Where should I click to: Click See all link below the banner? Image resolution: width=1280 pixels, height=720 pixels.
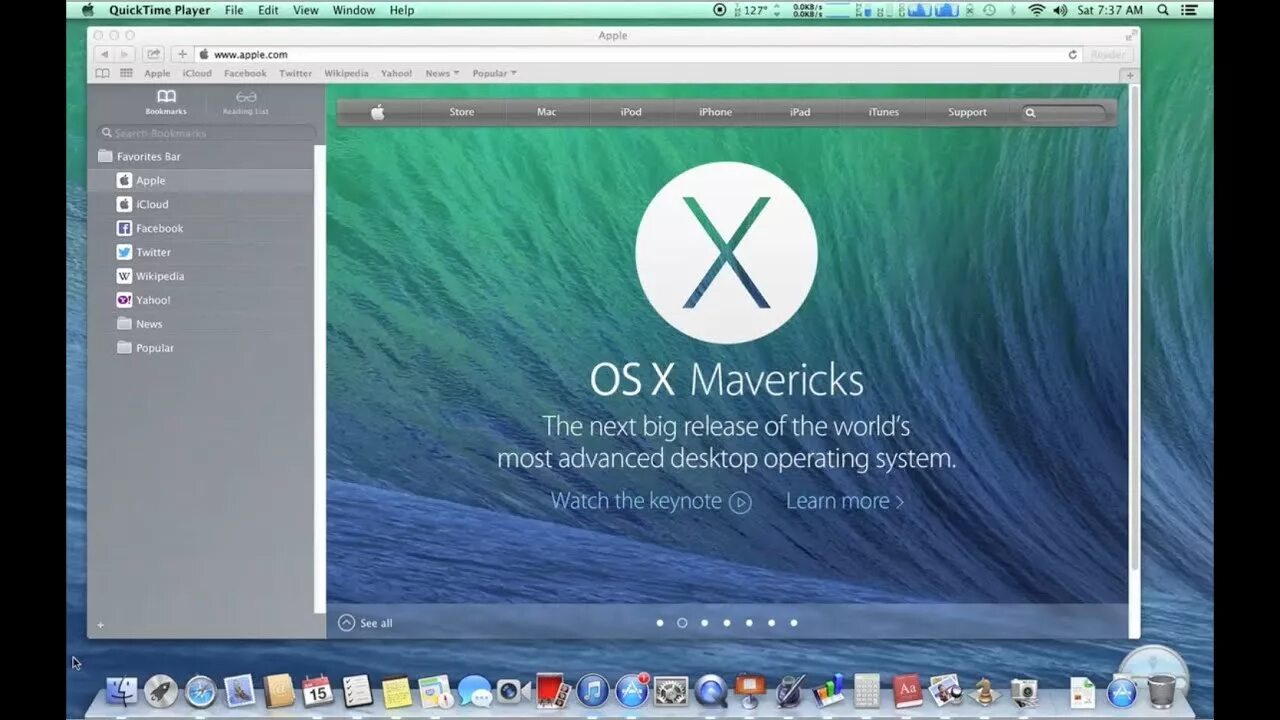(366, 623)
